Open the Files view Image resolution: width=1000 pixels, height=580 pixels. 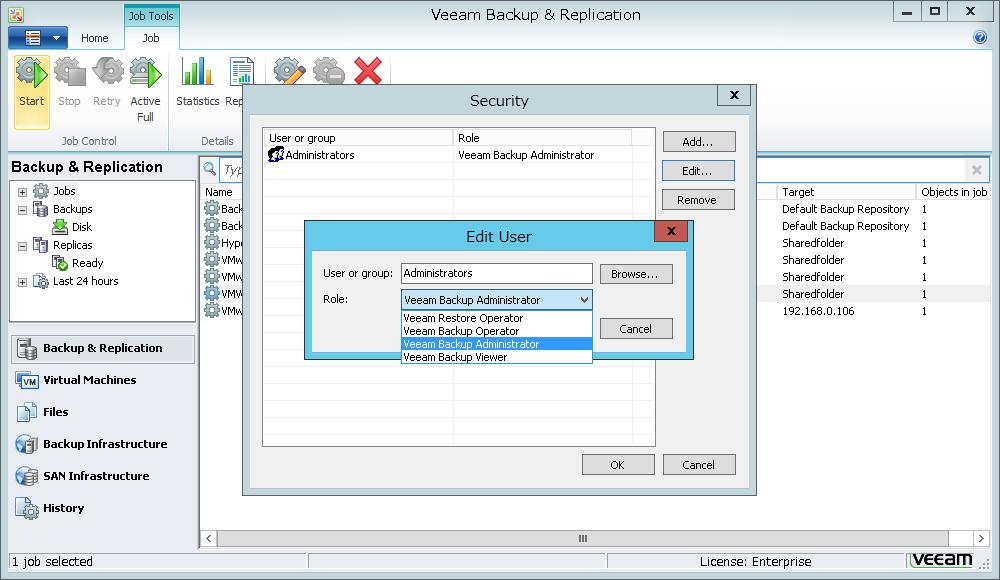tap(103, 412)
